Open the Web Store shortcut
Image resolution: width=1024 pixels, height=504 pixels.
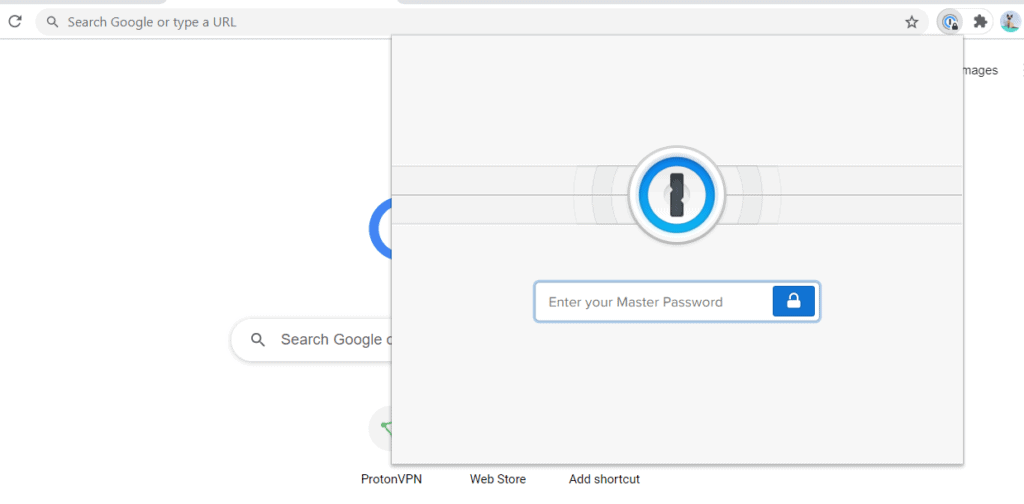tap(498, 479)
